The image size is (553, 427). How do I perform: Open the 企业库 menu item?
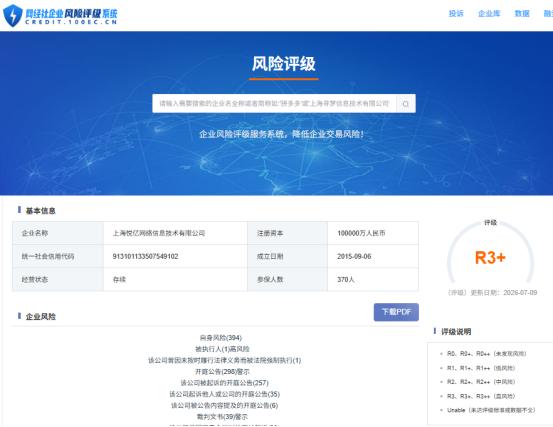point(489,14)
